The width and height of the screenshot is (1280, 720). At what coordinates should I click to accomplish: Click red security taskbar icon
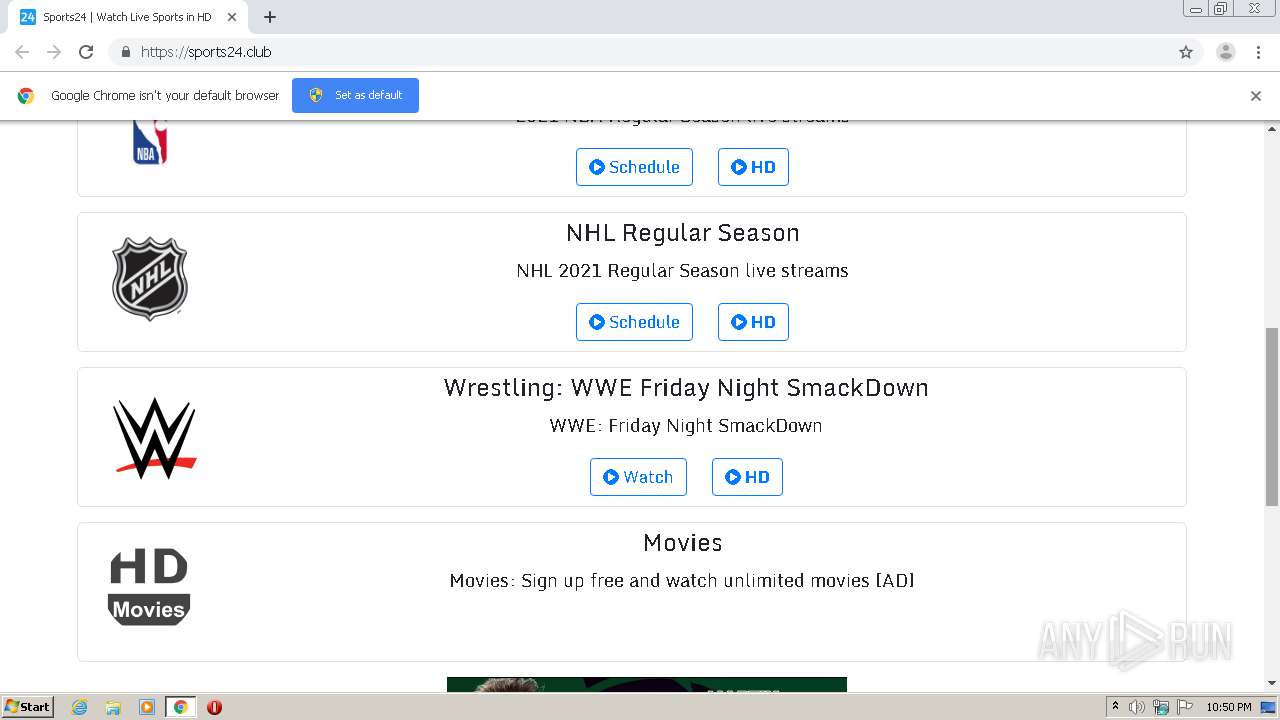(214, 707)
